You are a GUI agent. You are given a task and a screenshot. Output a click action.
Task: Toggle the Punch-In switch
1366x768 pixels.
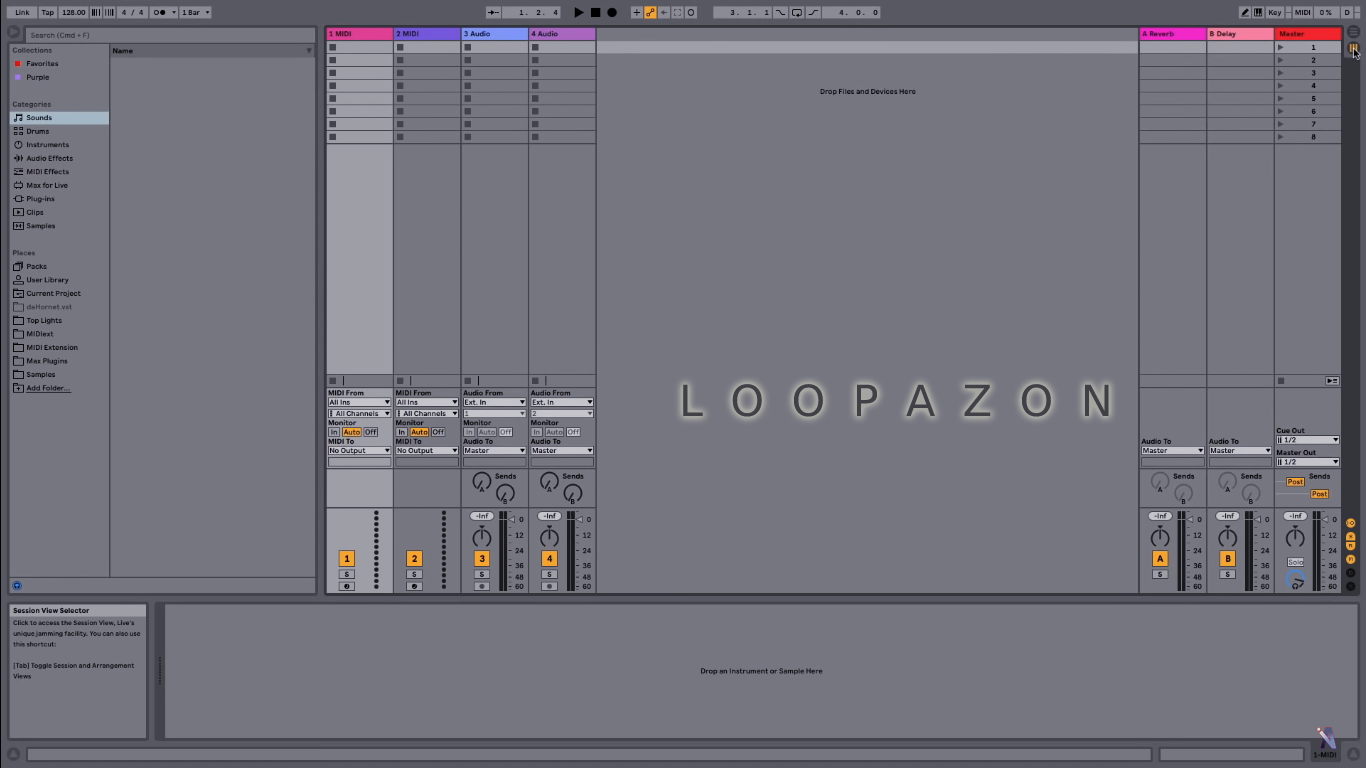781,12
